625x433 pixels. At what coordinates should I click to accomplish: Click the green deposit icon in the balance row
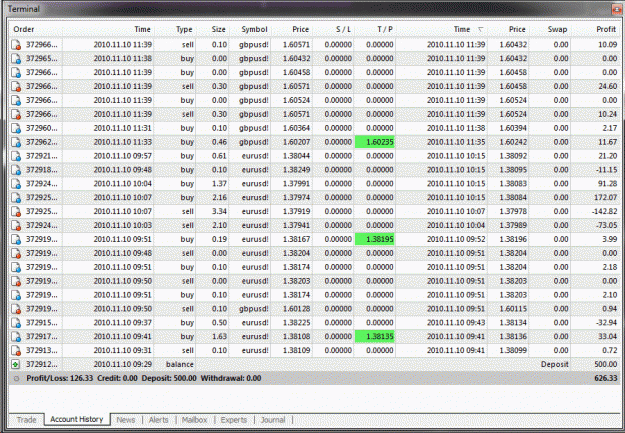tap(16, 364)
